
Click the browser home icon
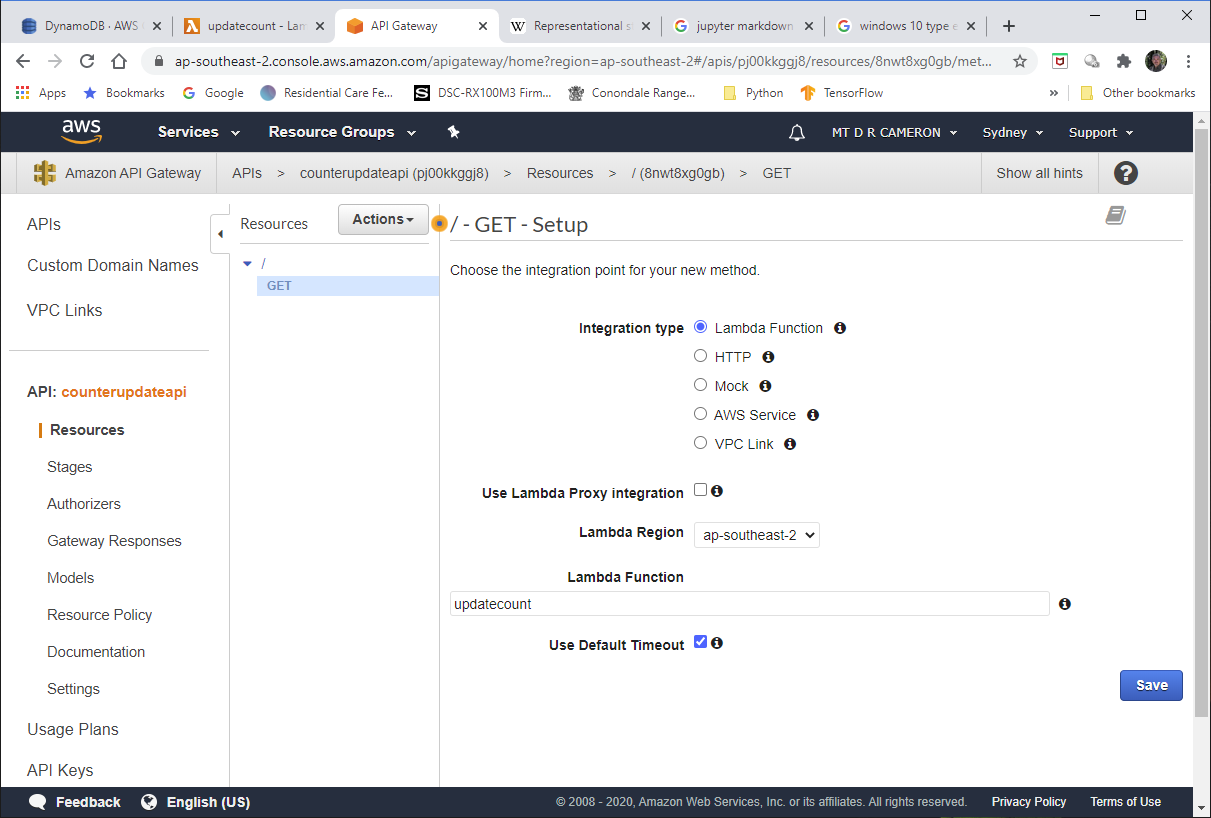point(119,61)
